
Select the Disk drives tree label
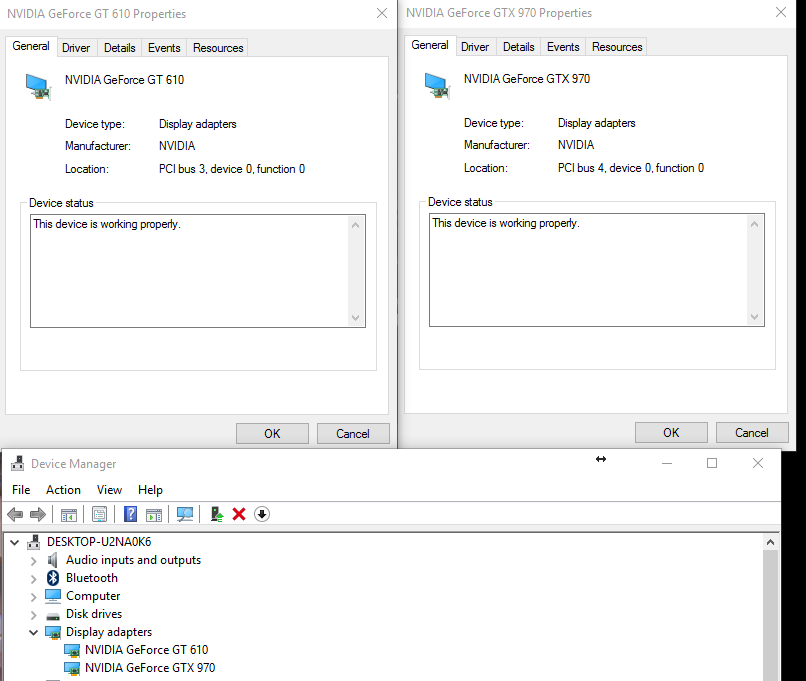(94, 614)
